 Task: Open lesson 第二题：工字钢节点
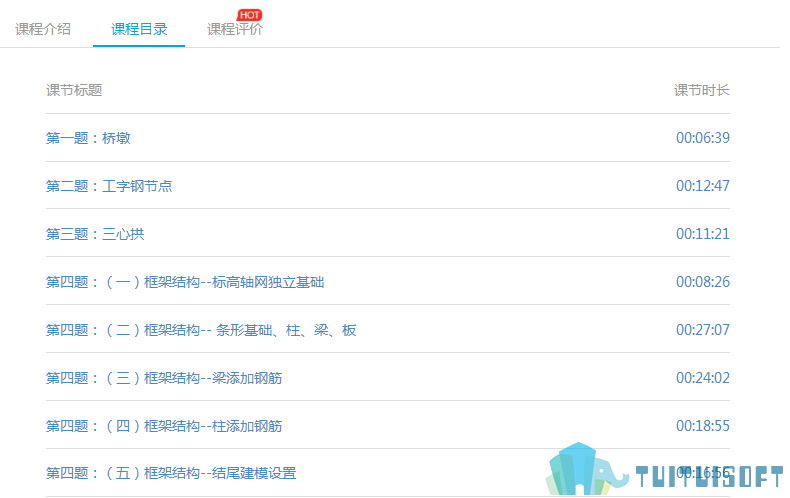click(x=109, y=186)
